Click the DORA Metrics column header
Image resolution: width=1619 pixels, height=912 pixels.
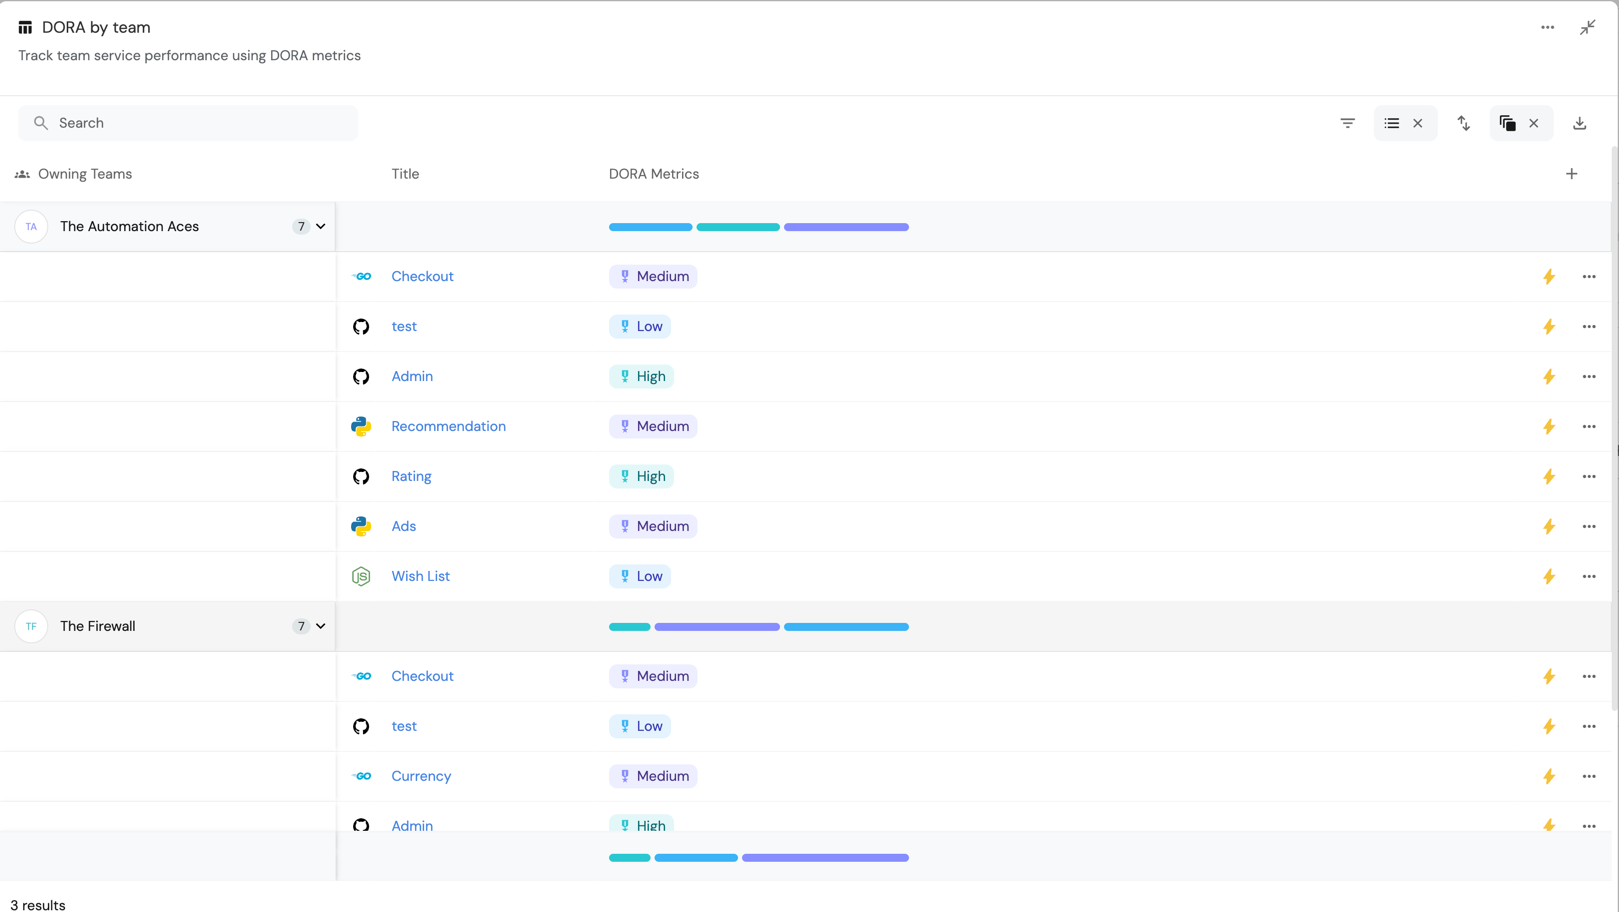654,174
